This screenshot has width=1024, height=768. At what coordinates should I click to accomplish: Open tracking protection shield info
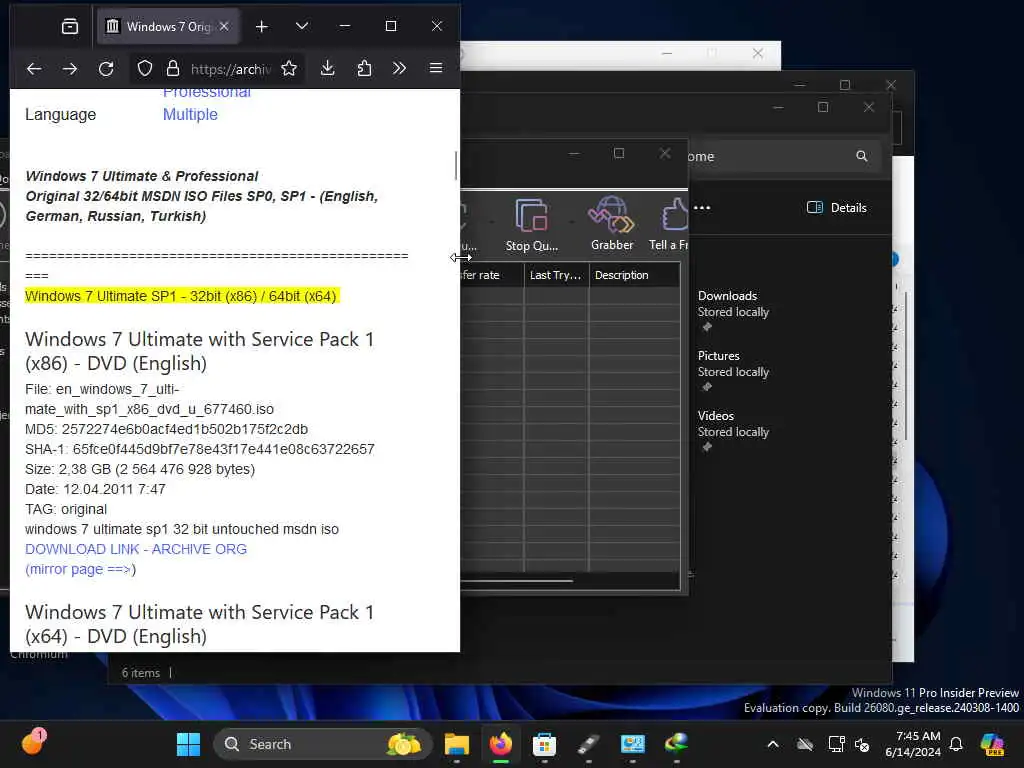tap(145, 69)
